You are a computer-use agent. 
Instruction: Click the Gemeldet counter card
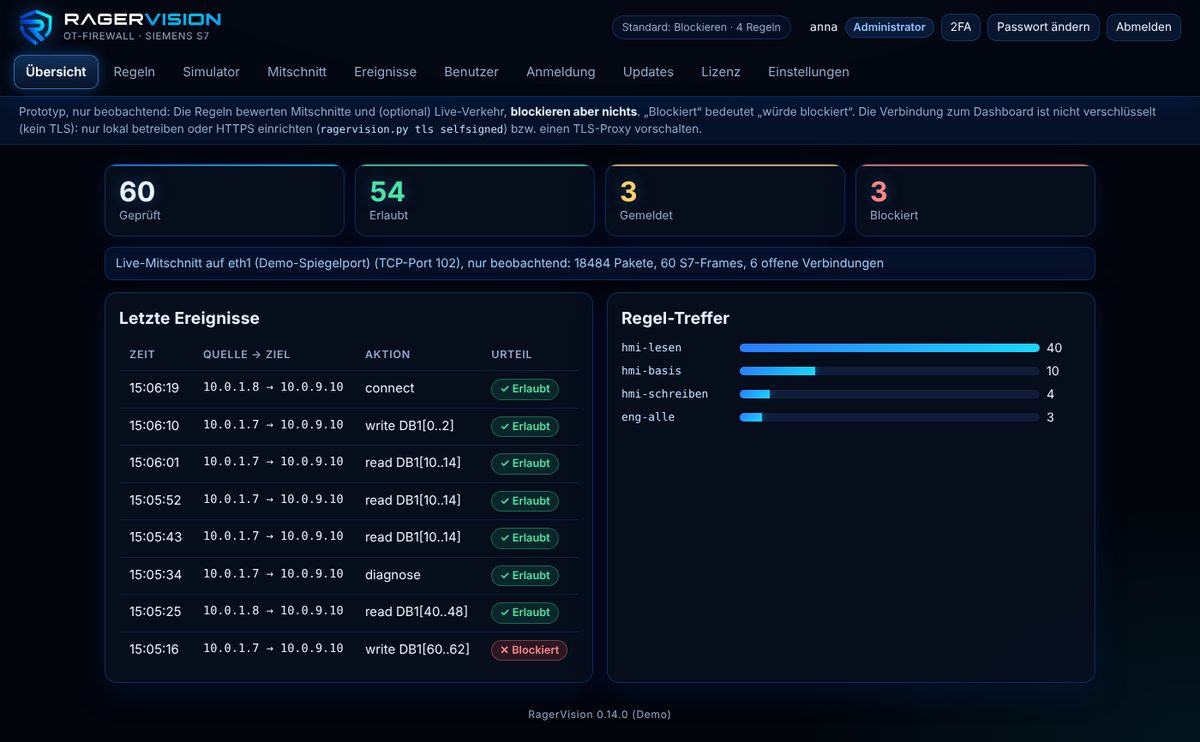click(725, 200)
